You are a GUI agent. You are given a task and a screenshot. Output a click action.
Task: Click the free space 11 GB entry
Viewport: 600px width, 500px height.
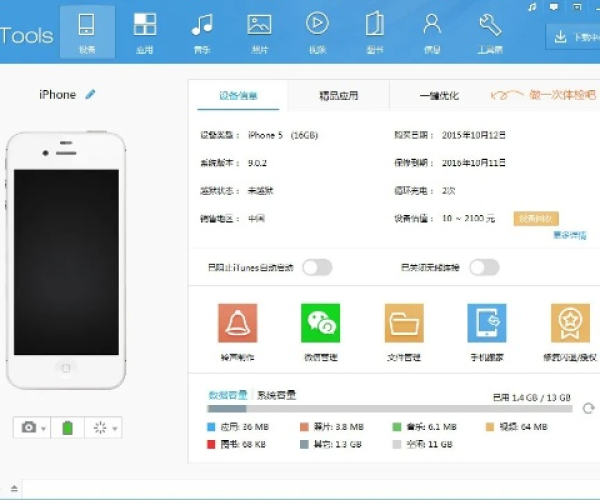429,445
